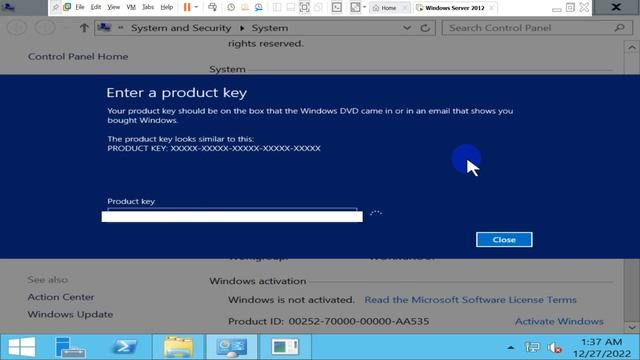Screen dimensions: 640x360
Task: Click the Activate Windows link
Action: coord(559,321)
